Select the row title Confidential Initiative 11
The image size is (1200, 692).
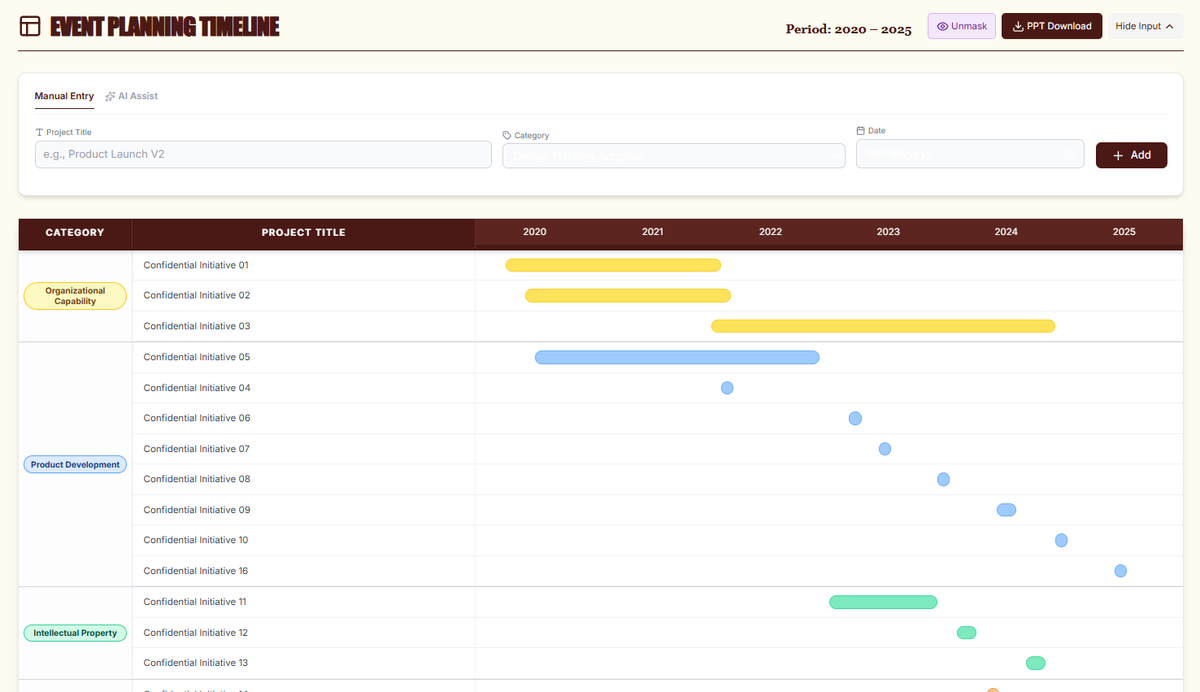(x=195, y=602)
